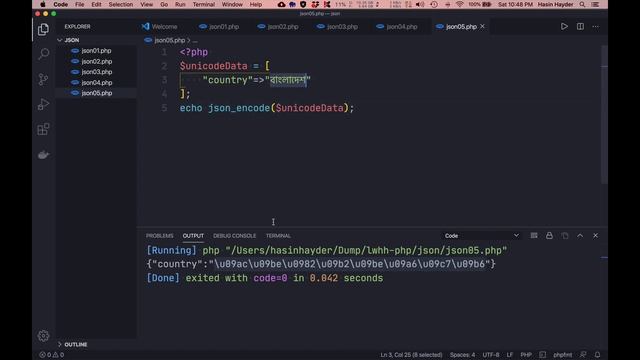
Task: Open the Docker view in activity bar
Action: click(43, 155)
